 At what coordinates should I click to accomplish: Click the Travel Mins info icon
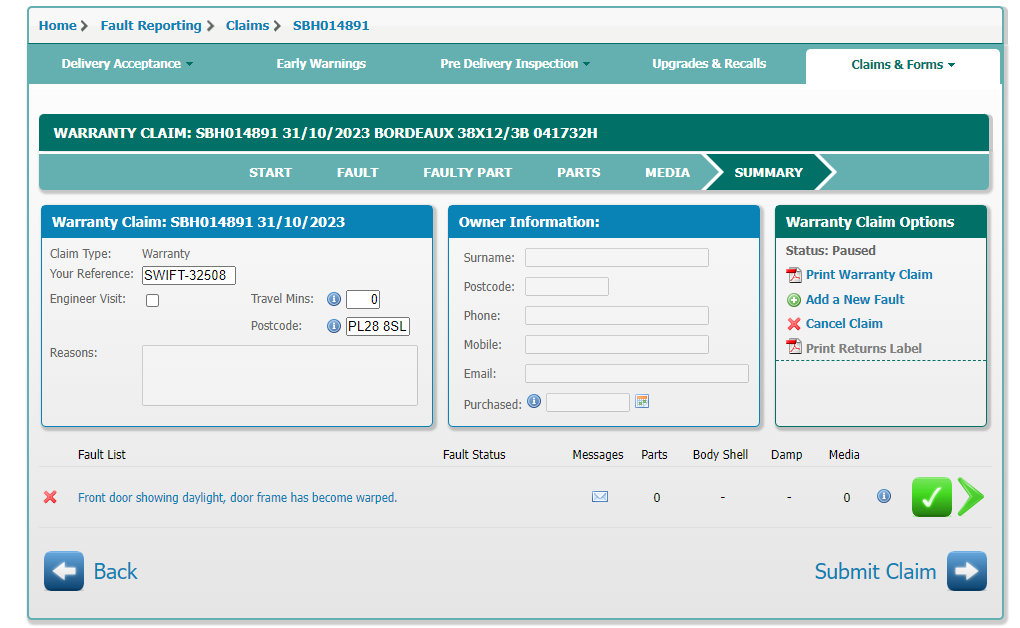point(334,299)
